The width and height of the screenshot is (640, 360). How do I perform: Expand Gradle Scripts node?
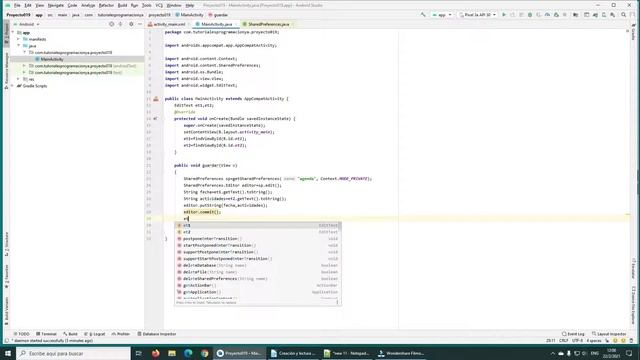(13, 86)
